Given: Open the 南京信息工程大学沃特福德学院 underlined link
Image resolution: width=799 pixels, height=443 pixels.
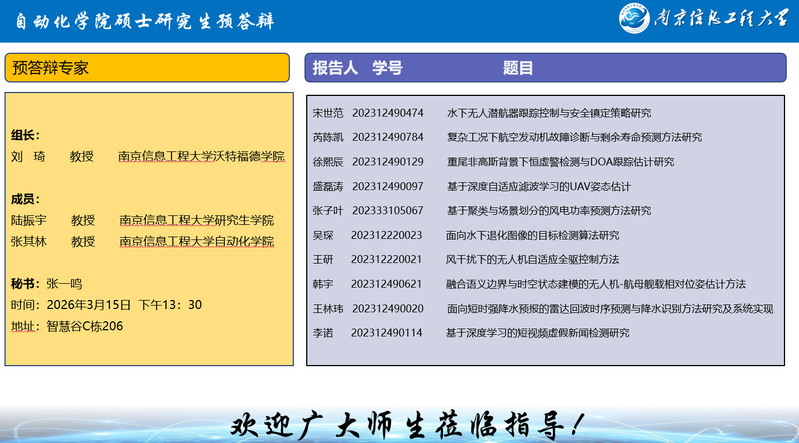Looking at the screenshot, I should click(x=201, y=157).
